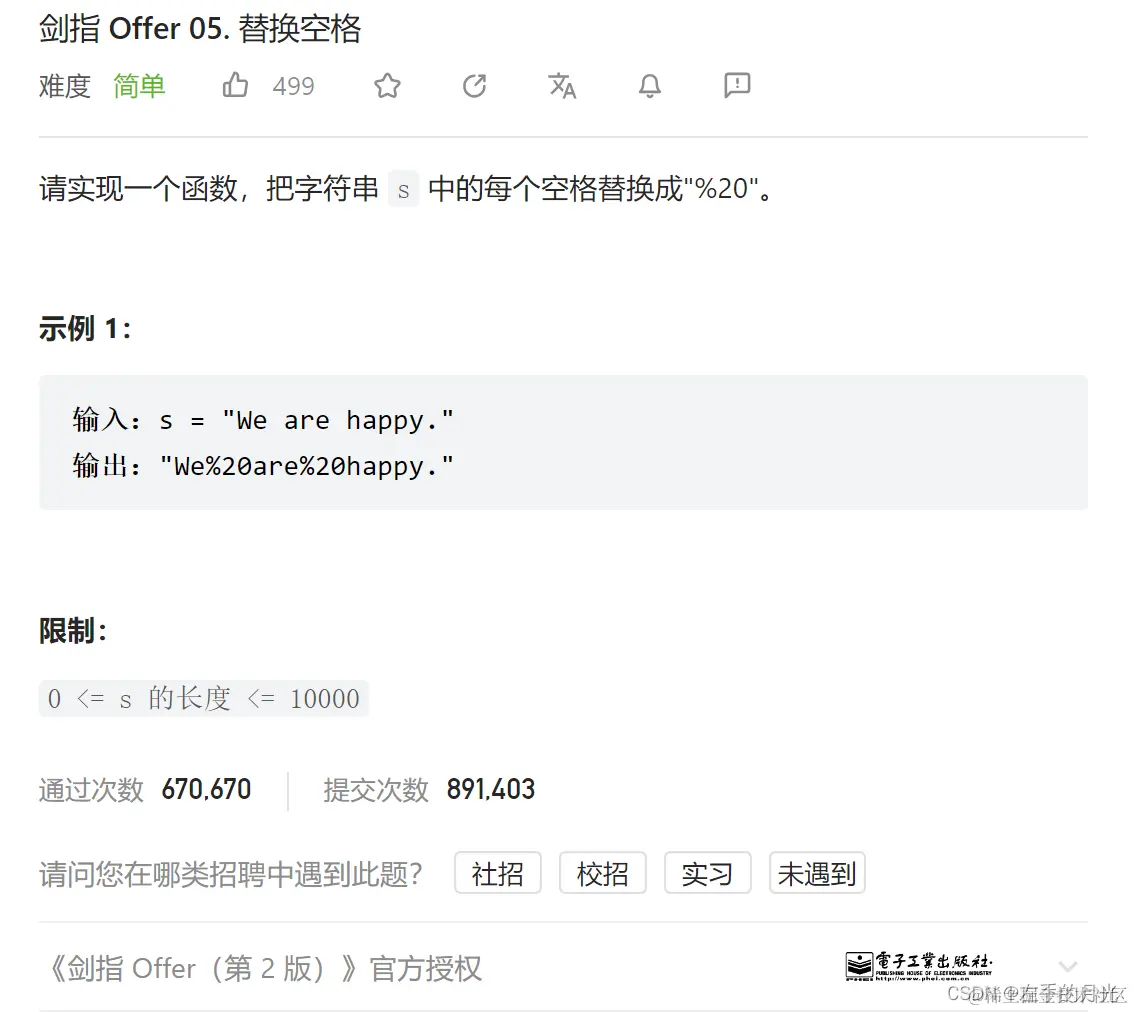The width and height of the screenshot is (1134, 1012).
Task: Click the 通过次数 670,670 statistic
Action: [145, 790]
